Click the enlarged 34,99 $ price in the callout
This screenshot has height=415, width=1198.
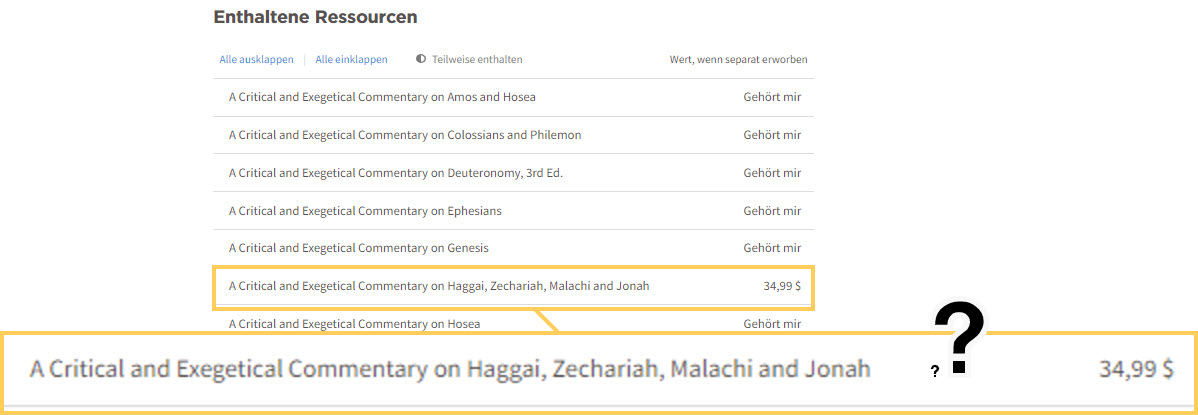[x=1136, y=369]
